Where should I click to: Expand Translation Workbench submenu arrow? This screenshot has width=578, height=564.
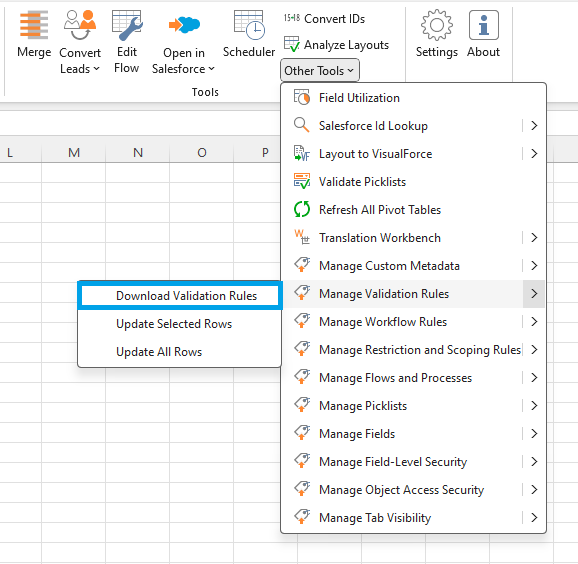(534, 237)
